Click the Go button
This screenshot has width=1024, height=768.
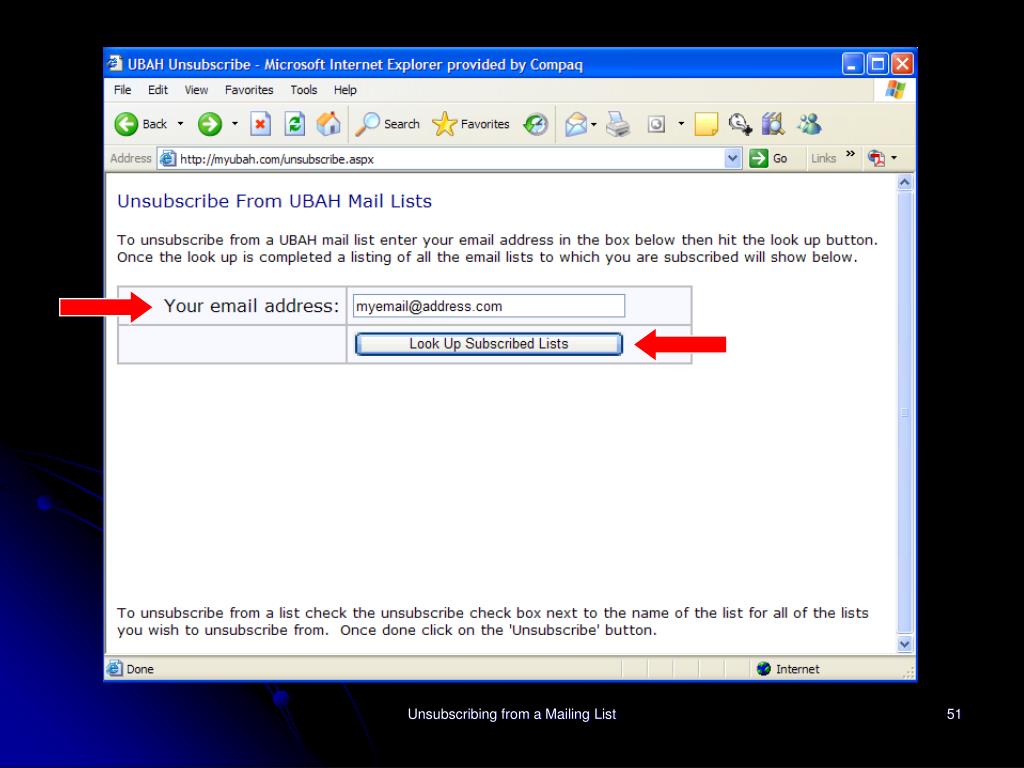[x=769, y=158]
